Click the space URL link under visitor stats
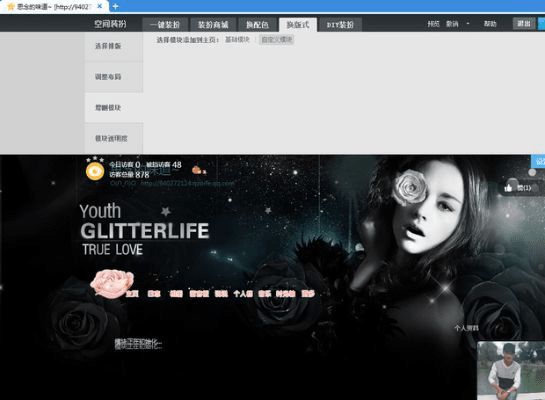This screenshot has height=400, width=545. [188, 183]
